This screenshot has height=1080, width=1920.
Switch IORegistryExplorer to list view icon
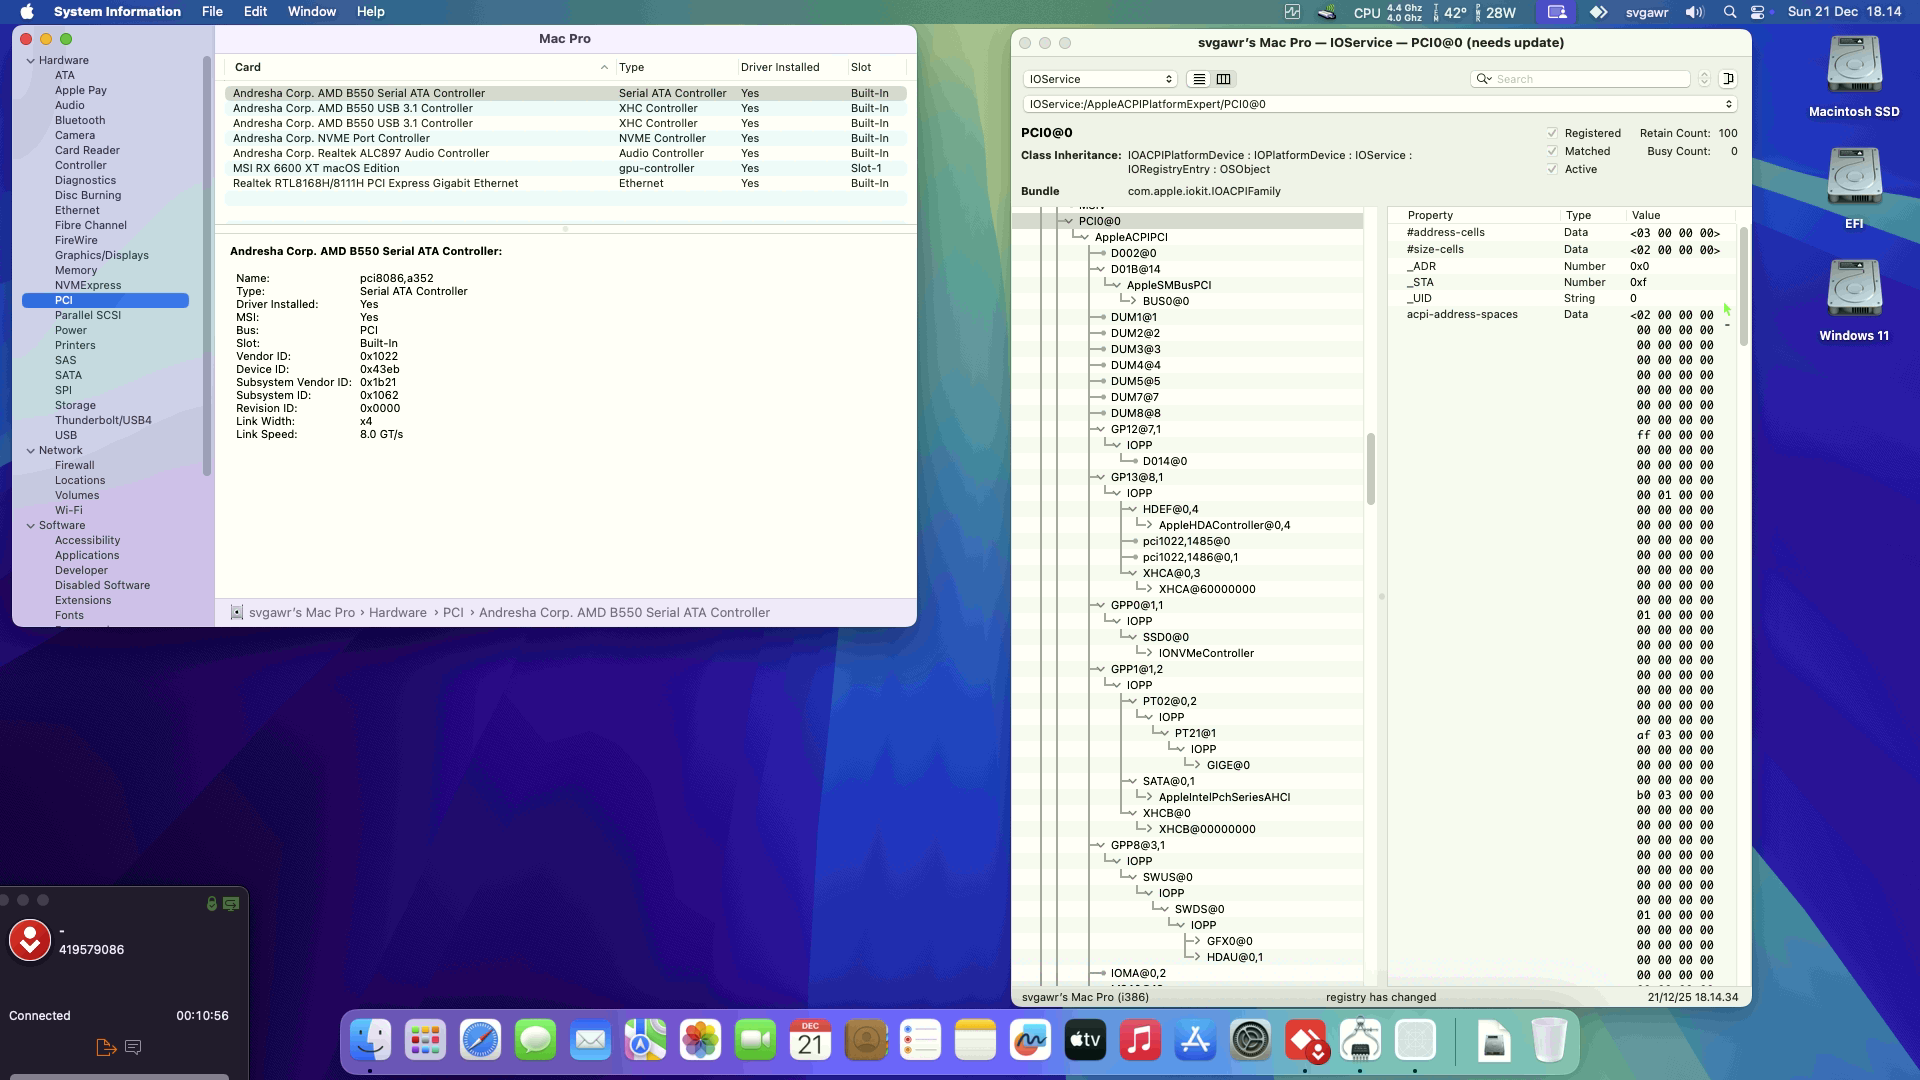1199,79
